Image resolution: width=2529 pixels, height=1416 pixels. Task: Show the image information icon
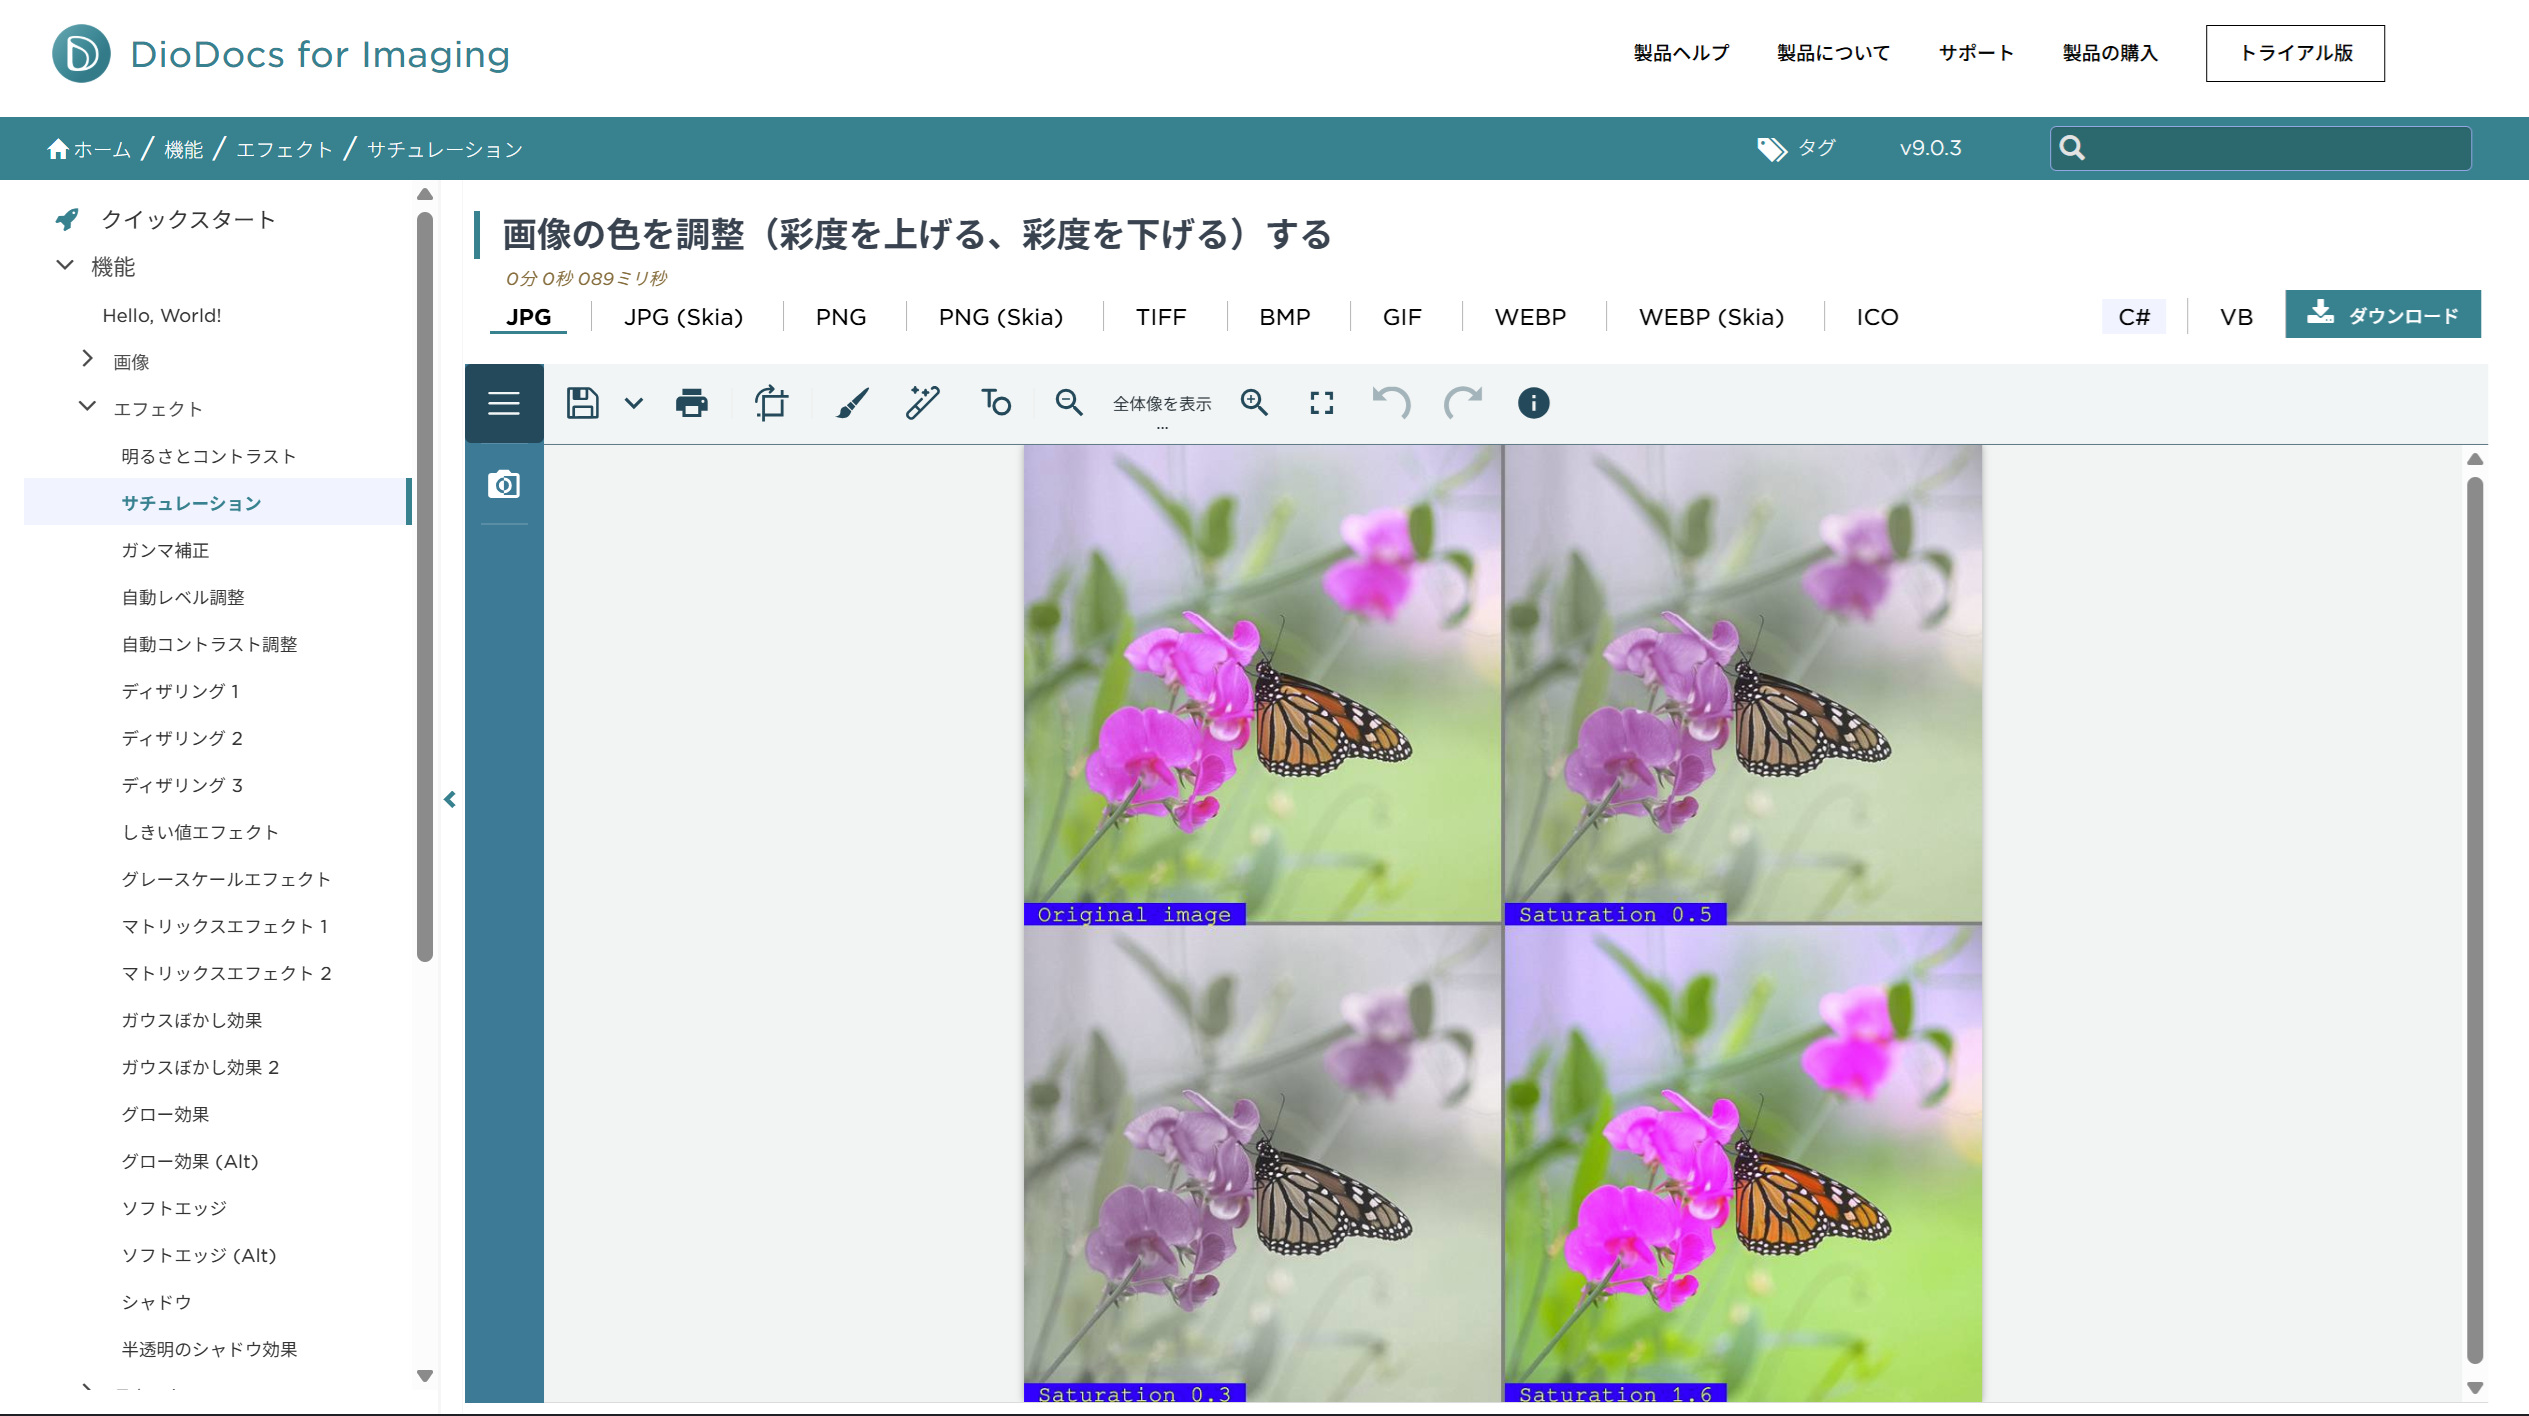pyautogui.click(x=1533, y=403)
